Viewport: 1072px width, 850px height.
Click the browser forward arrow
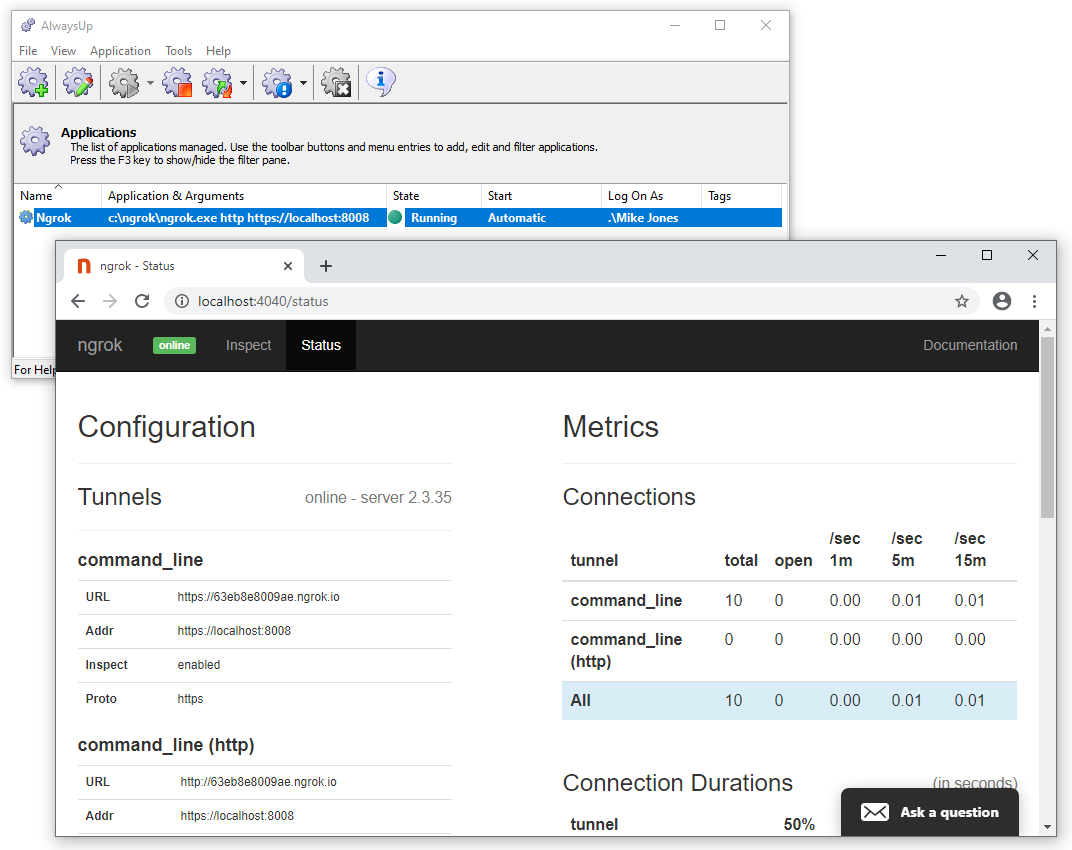click(110, 301)
